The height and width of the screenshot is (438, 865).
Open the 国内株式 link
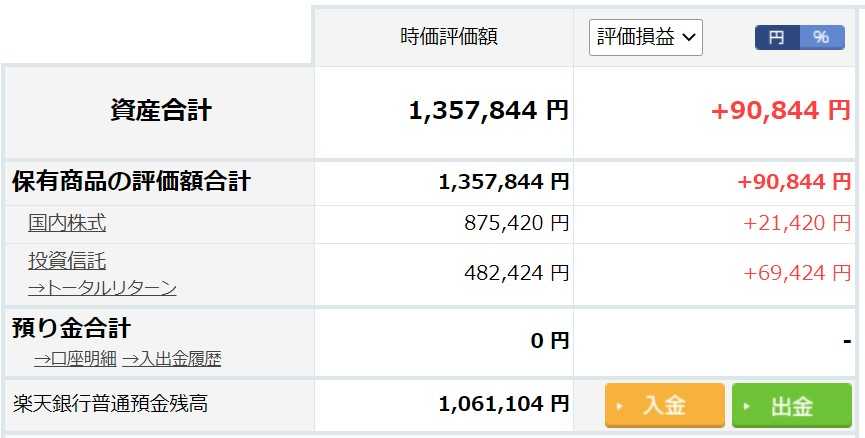coord(67,223)
